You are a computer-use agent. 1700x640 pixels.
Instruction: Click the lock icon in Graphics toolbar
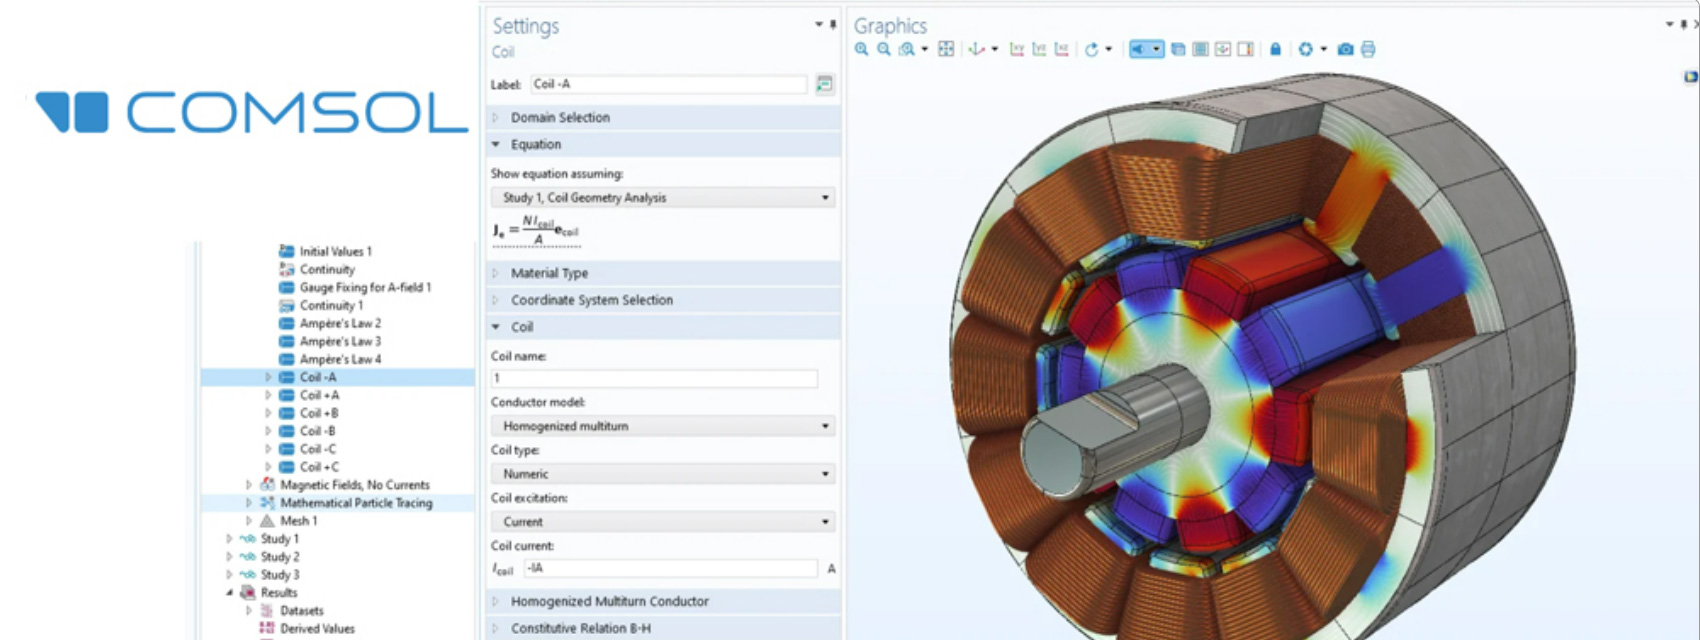(x=1275, y=49)
